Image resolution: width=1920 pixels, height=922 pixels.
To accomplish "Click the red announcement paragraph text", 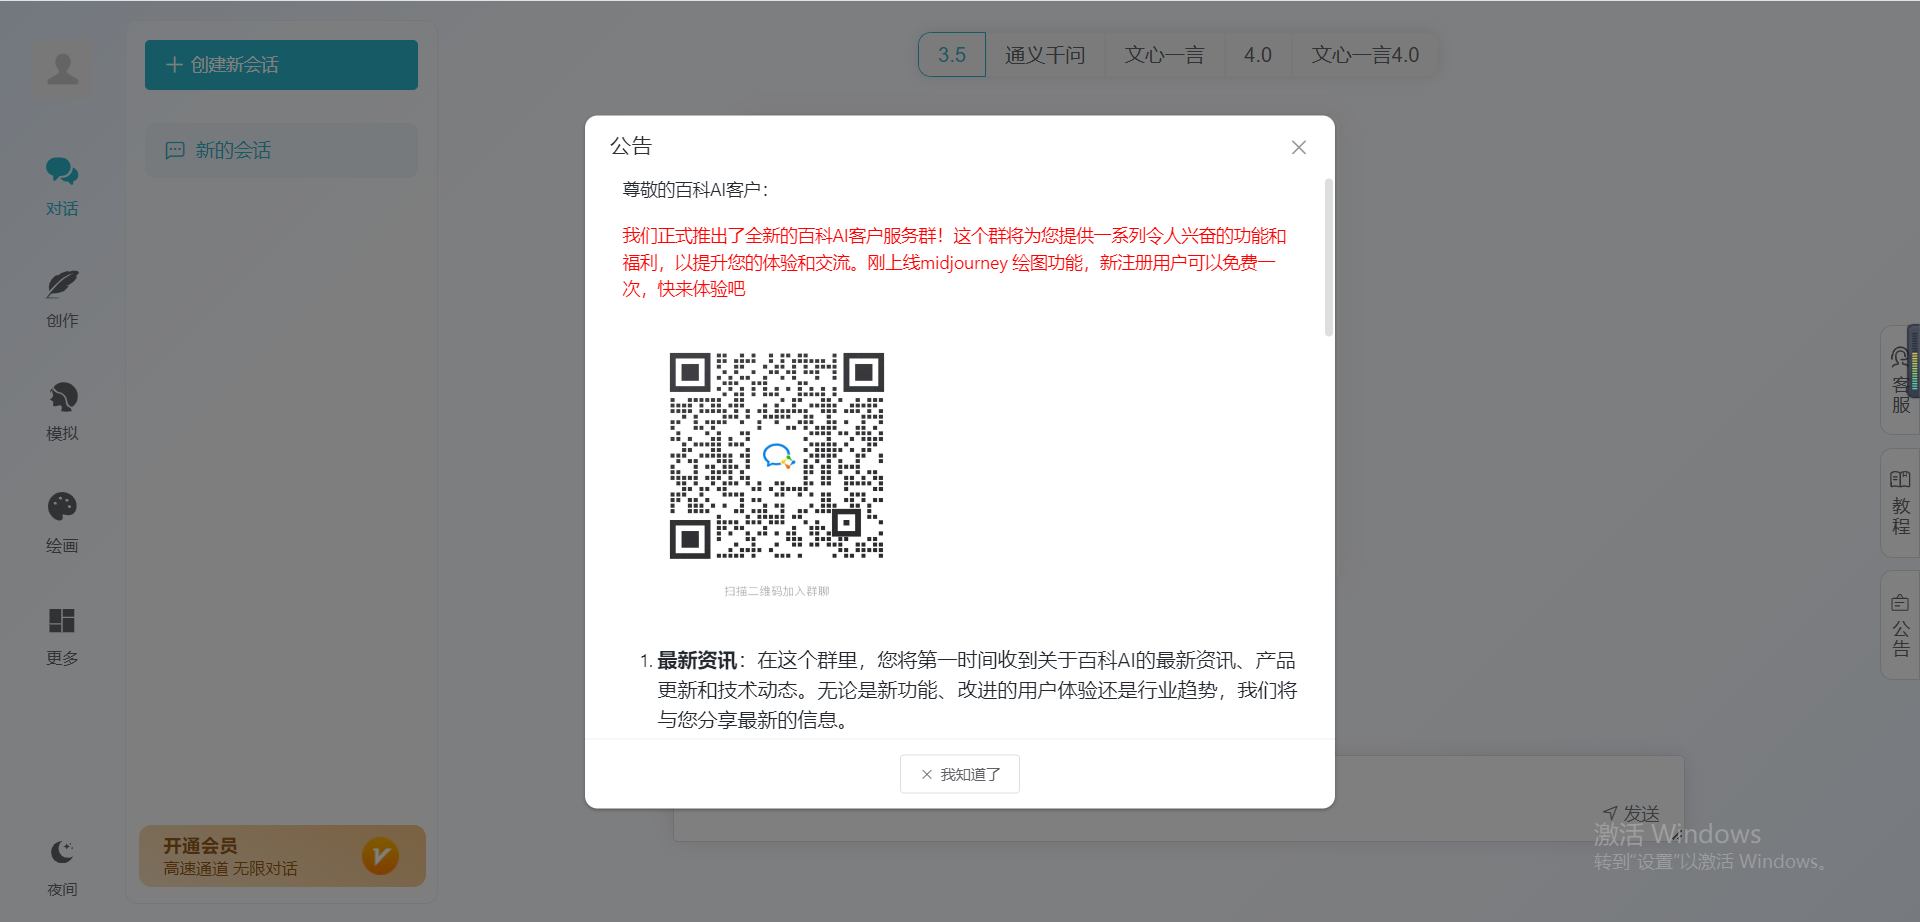I will click(x=954, y=262).
